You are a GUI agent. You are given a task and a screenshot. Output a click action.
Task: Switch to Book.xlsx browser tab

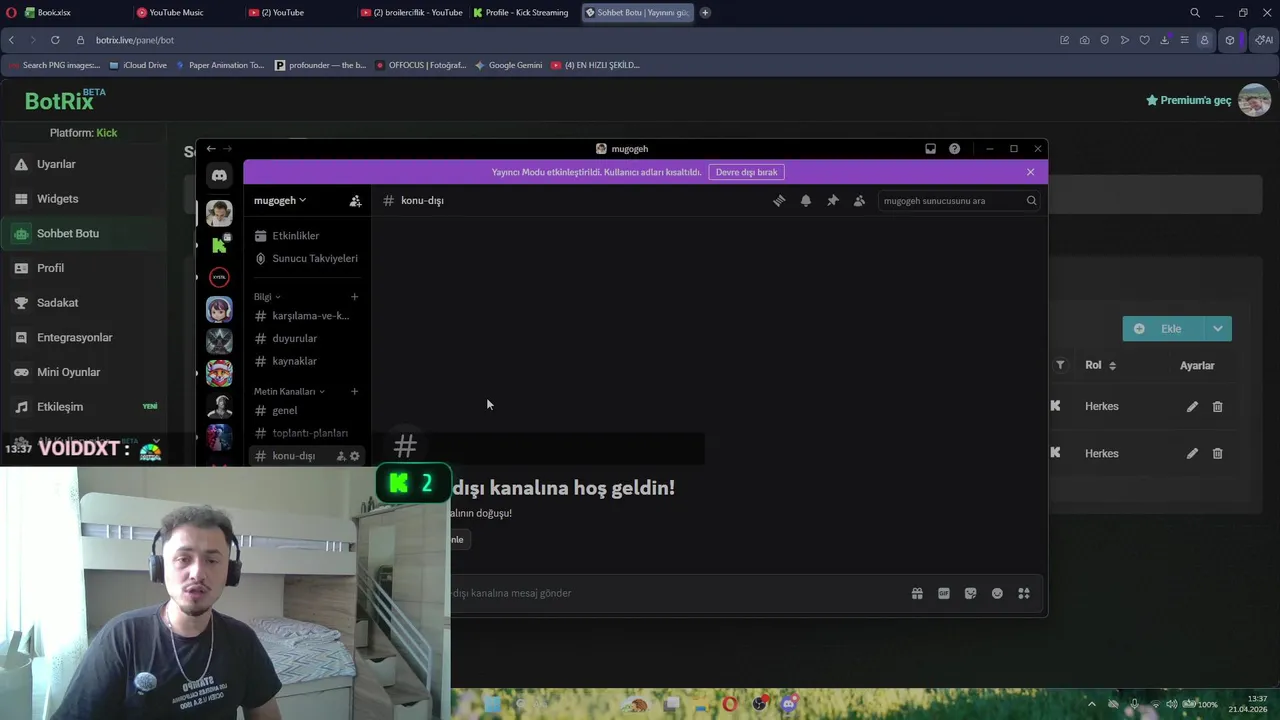point(74,13)
